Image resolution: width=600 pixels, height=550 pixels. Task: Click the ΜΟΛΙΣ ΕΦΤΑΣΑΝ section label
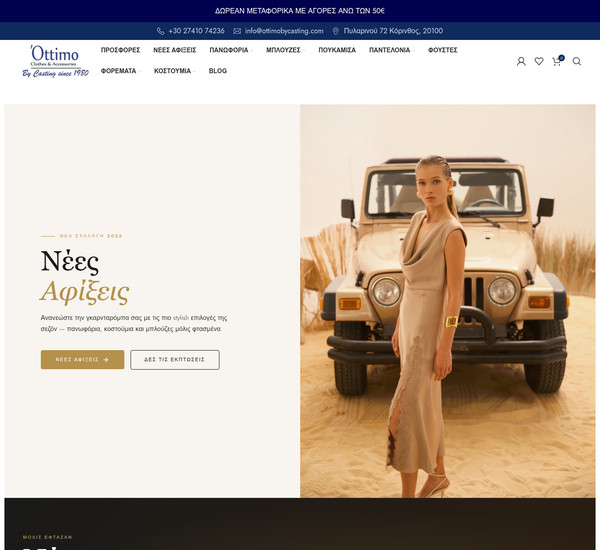pyautogui.click(x=47, y=537)
